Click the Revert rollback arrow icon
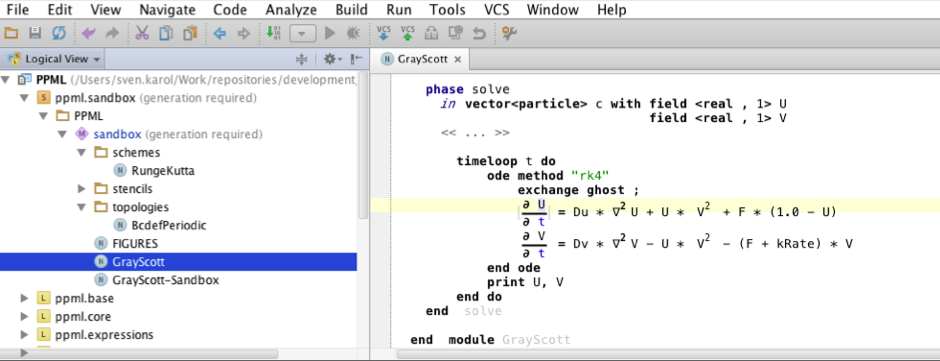 click(x=479, y=33)
